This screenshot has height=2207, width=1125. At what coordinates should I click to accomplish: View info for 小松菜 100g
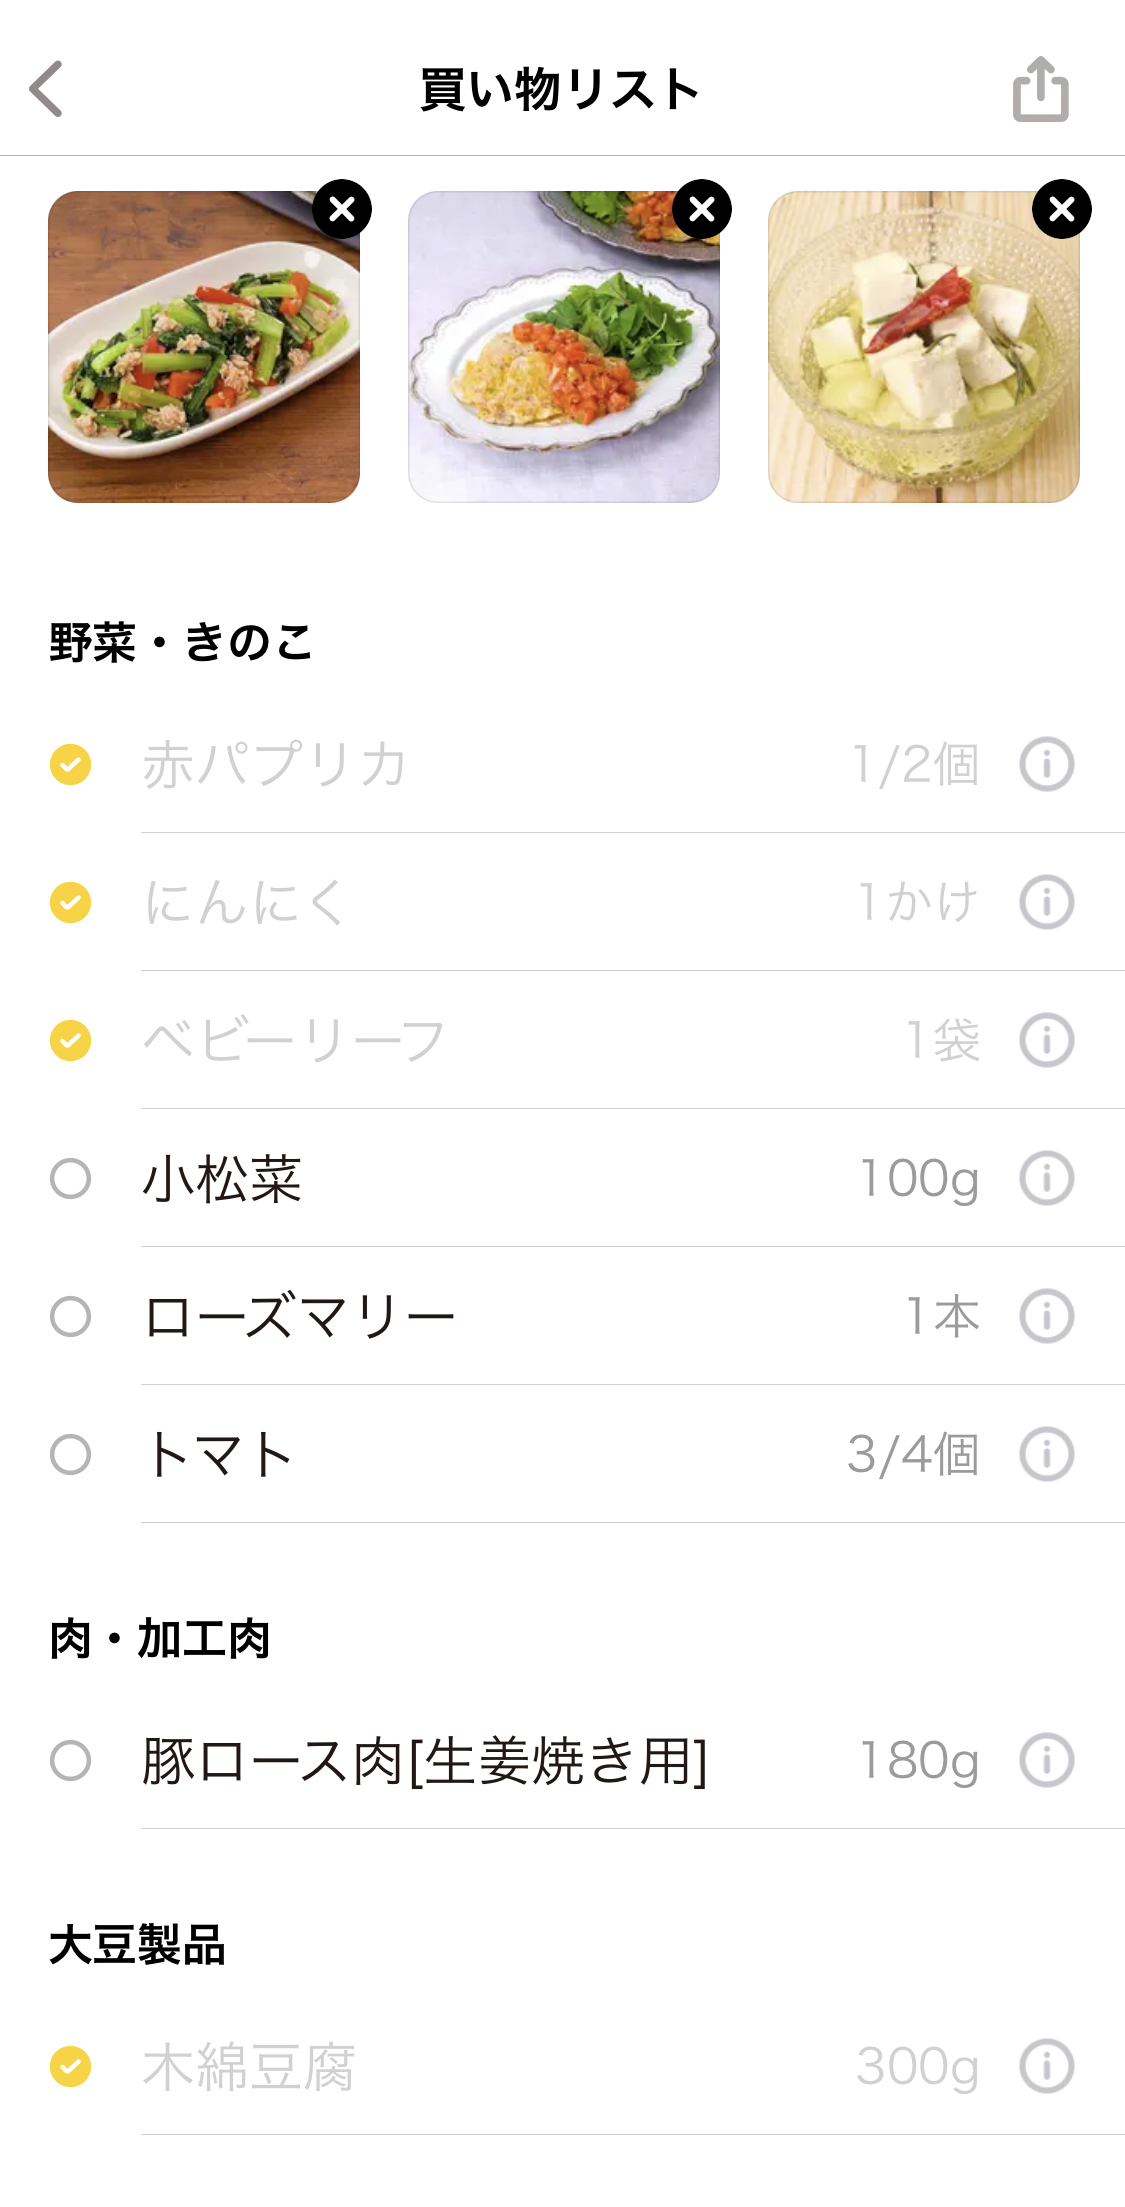pyautogui.click(x=1046, y=1179)
